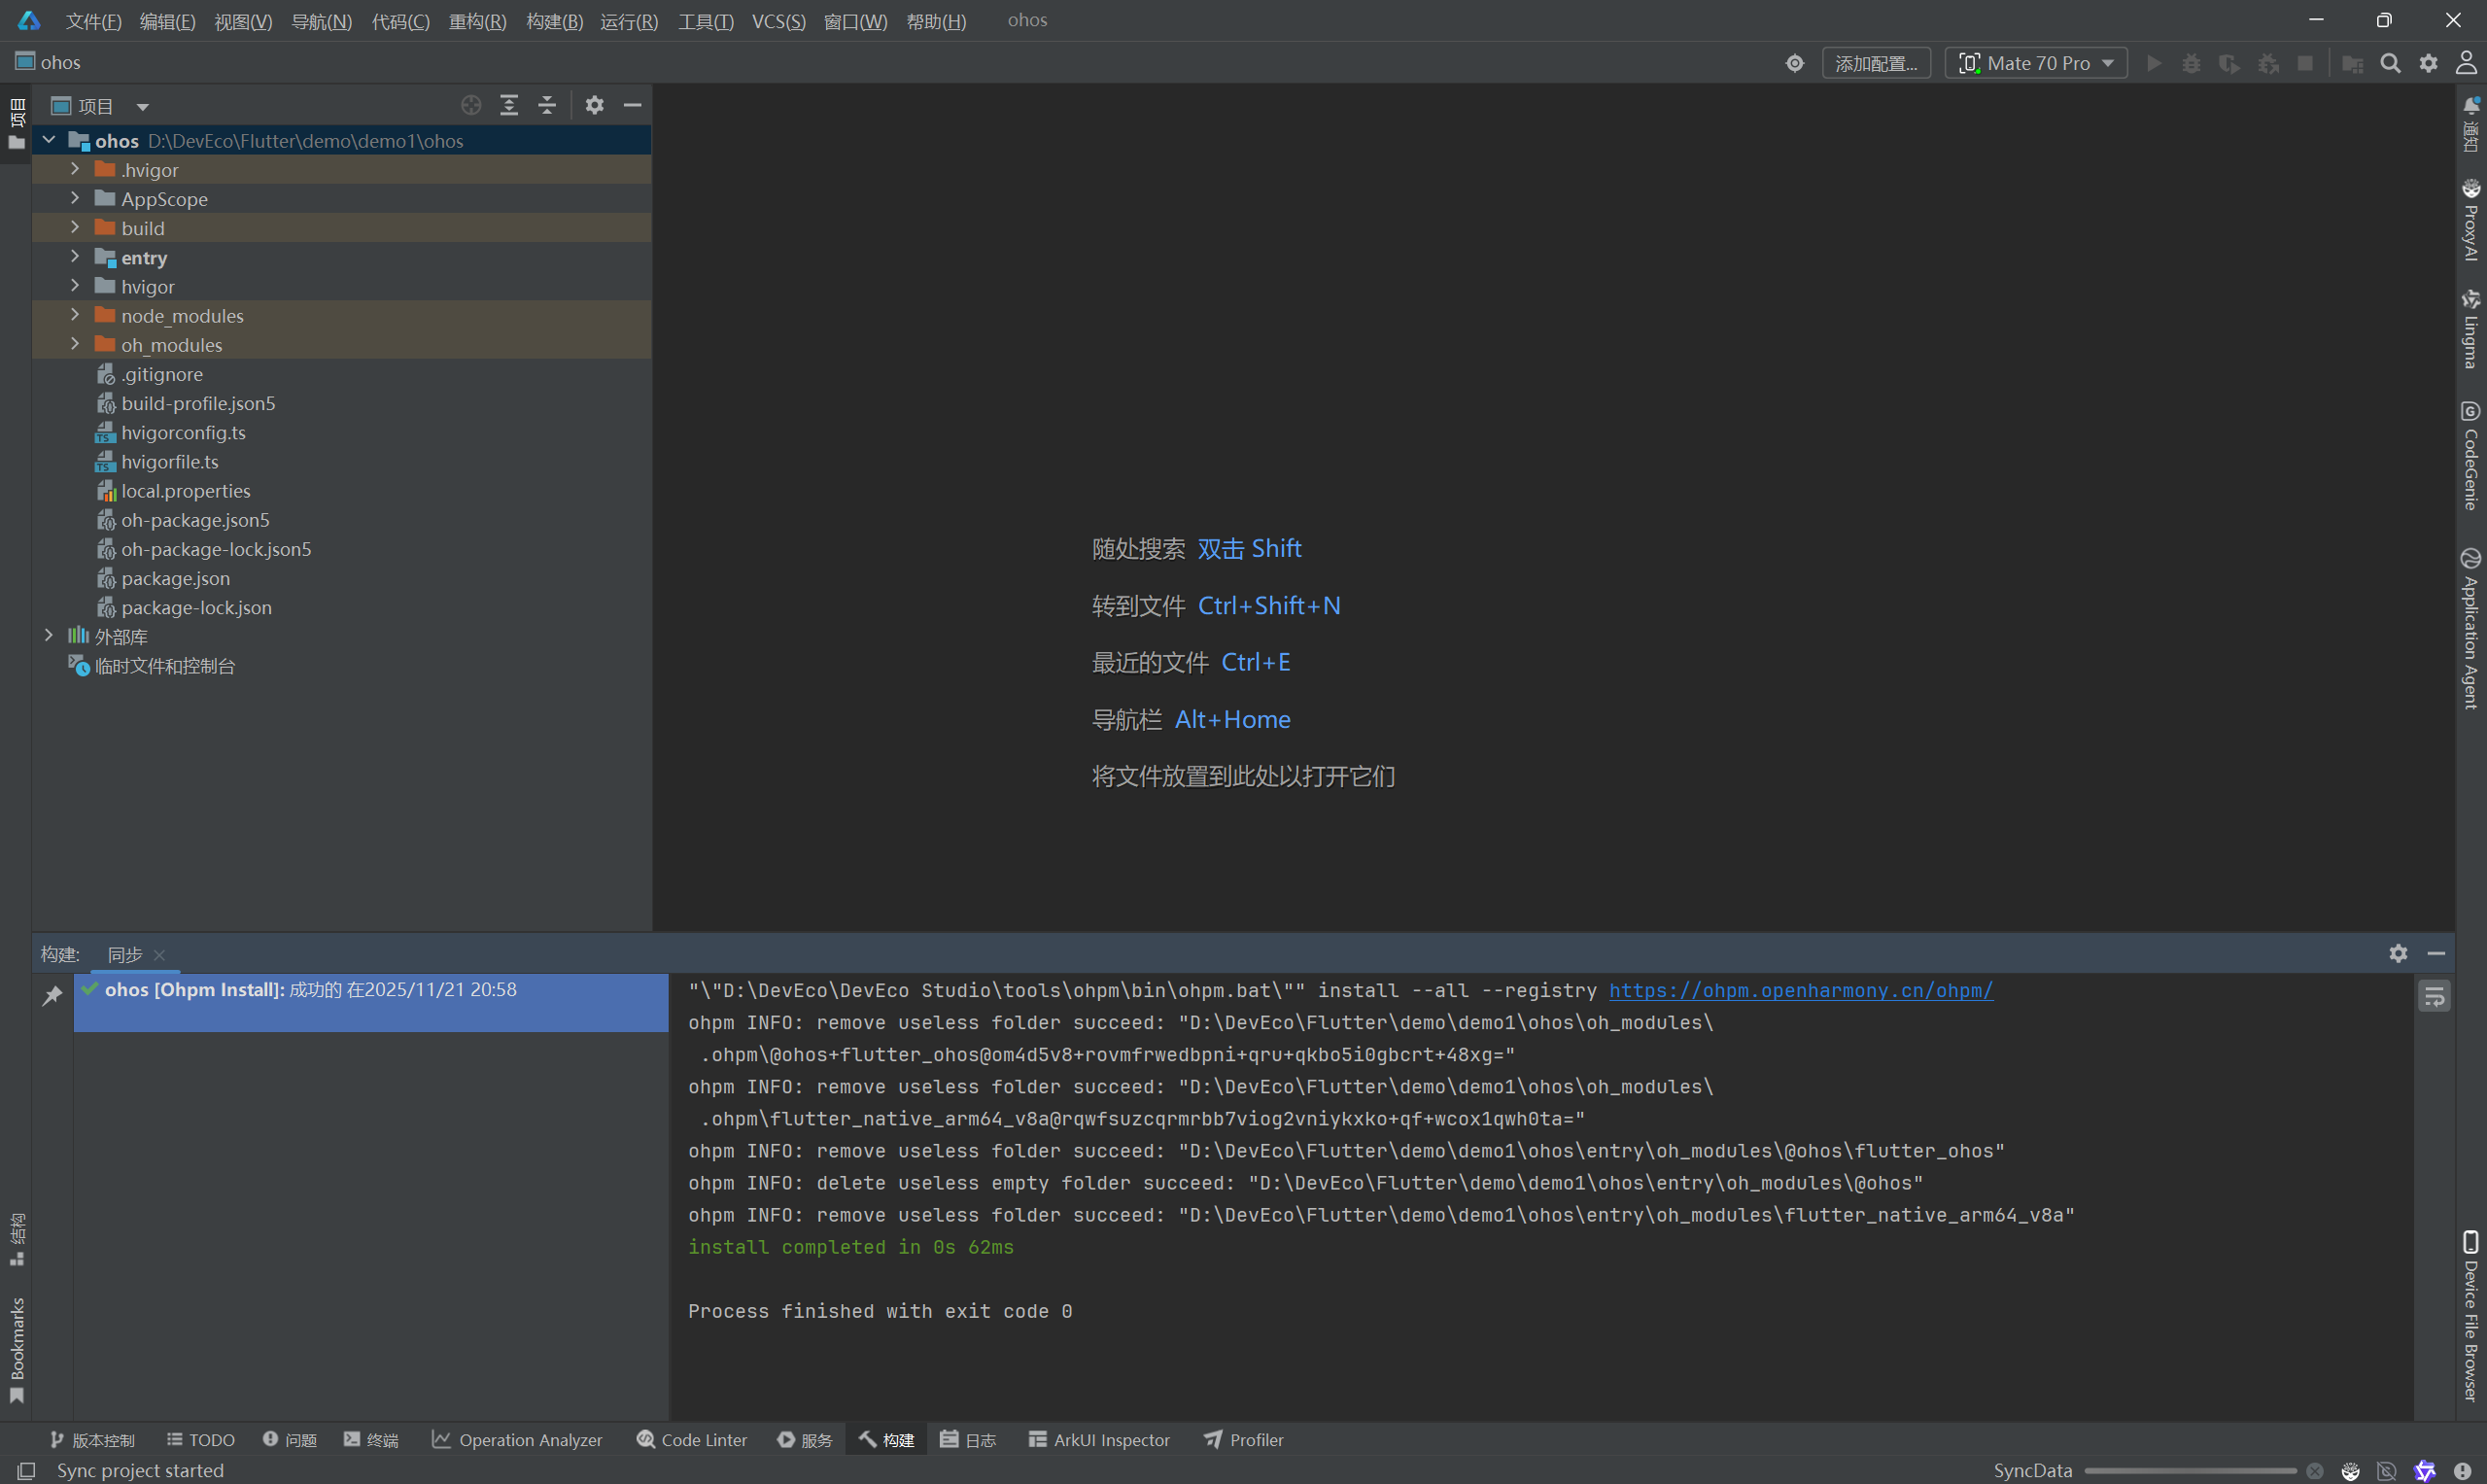
Task: Click the Debug bug icon in toolbar
Action: pos(2191,63)
